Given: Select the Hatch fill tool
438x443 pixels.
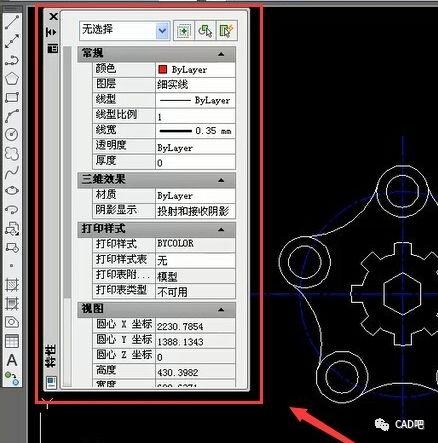Looking at the screenshot, I should point(12,285).
